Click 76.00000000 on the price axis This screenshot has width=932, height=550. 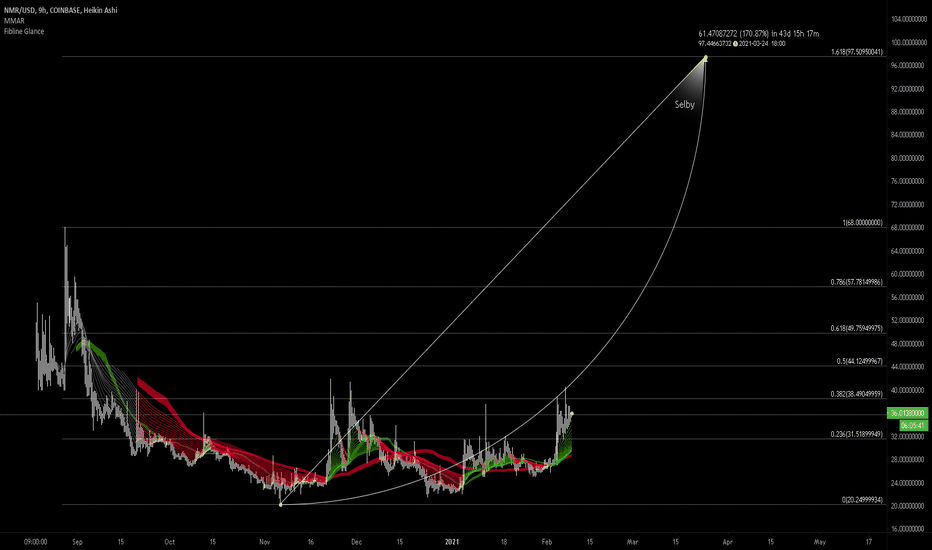(908, 181)
